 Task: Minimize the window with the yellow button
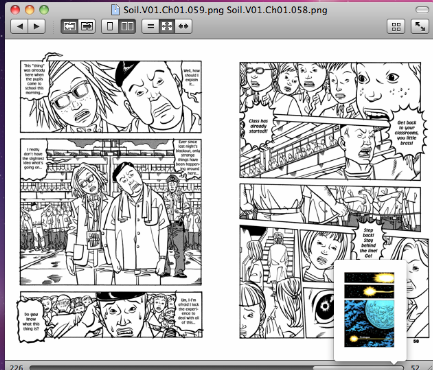click(30, 10)
